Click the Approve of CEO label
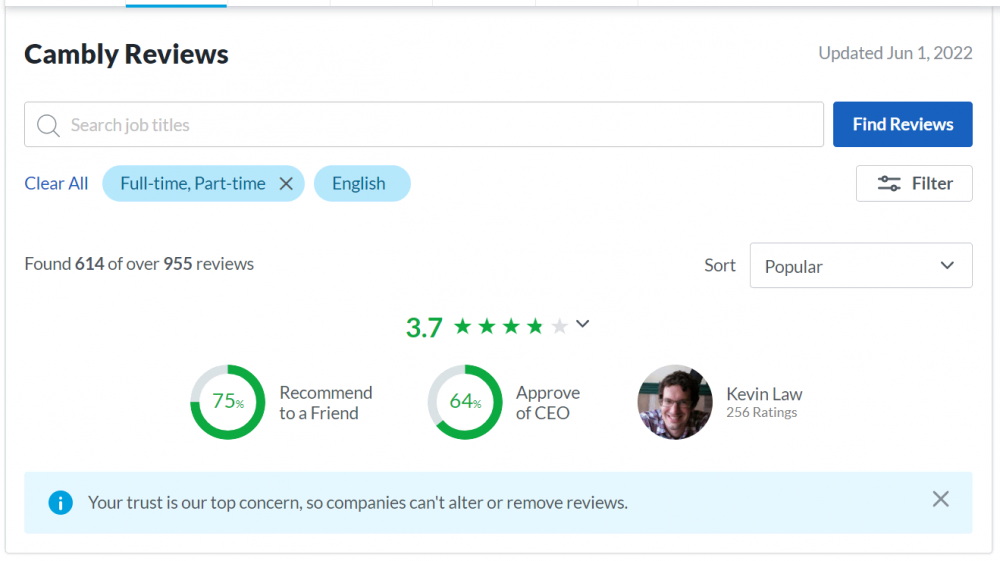The image size is (1000, 561). pyautogui.click(x=548, y=403)
